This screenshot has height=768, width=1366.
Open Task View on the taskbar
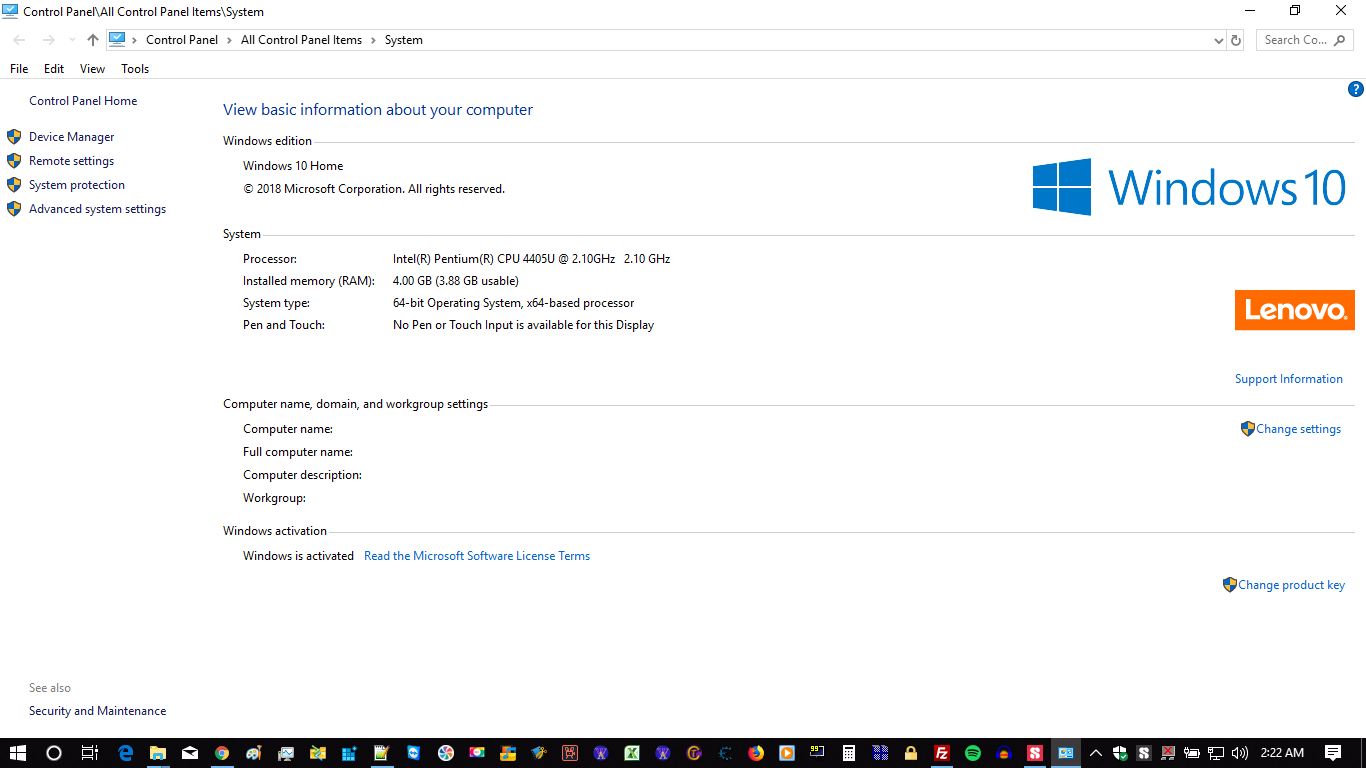click(x=89, y=753)
